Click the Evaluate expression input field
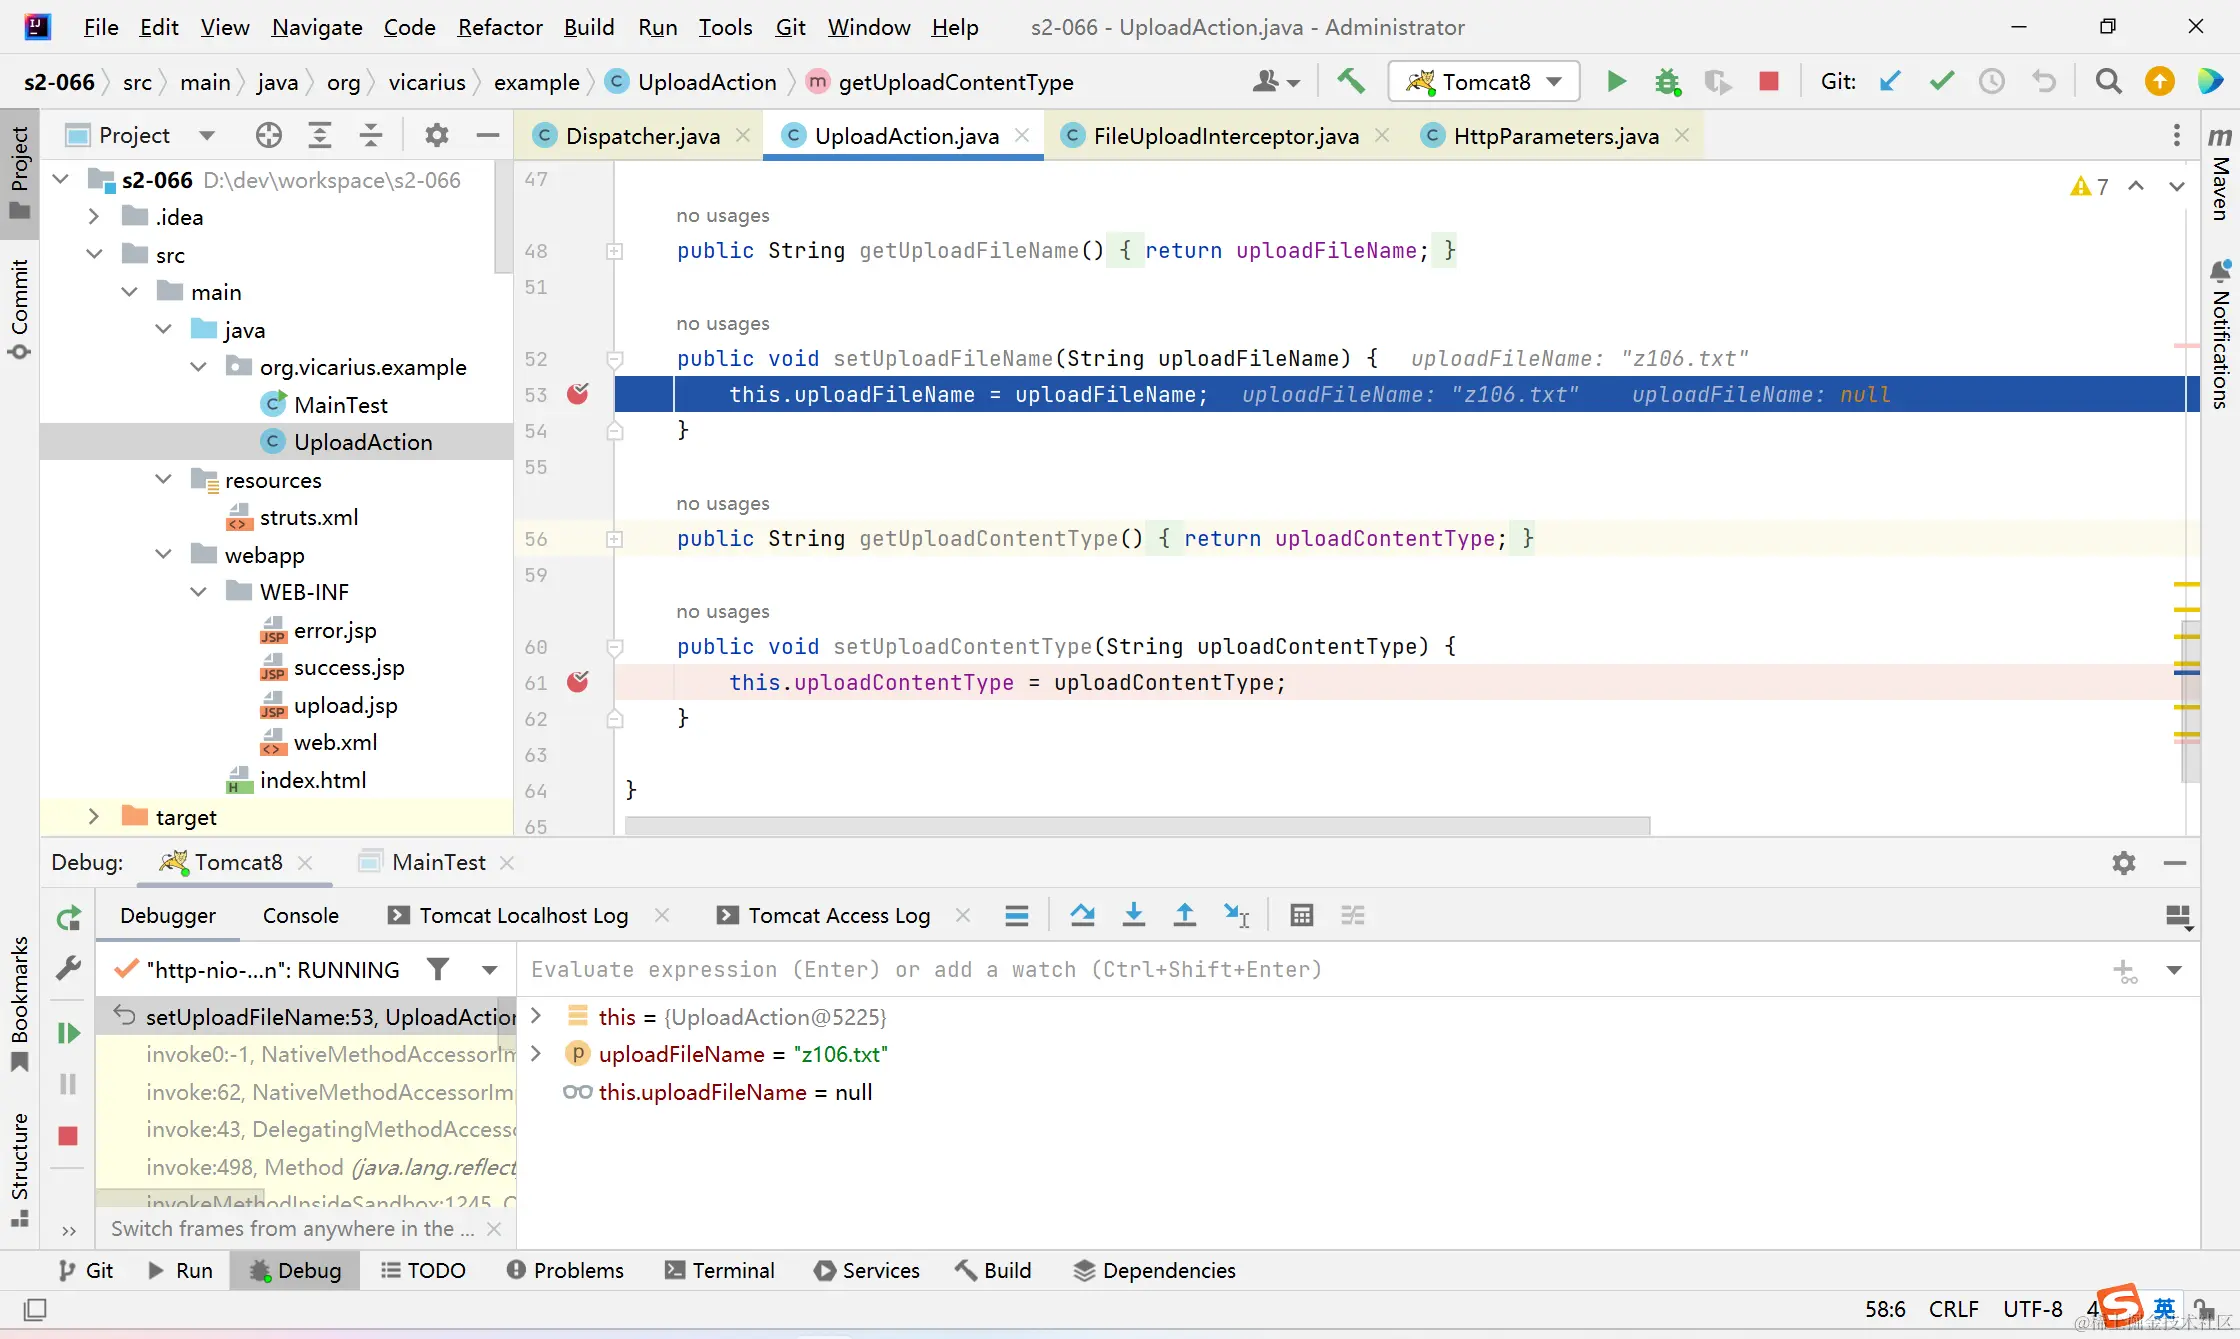 coord(1300,969)
